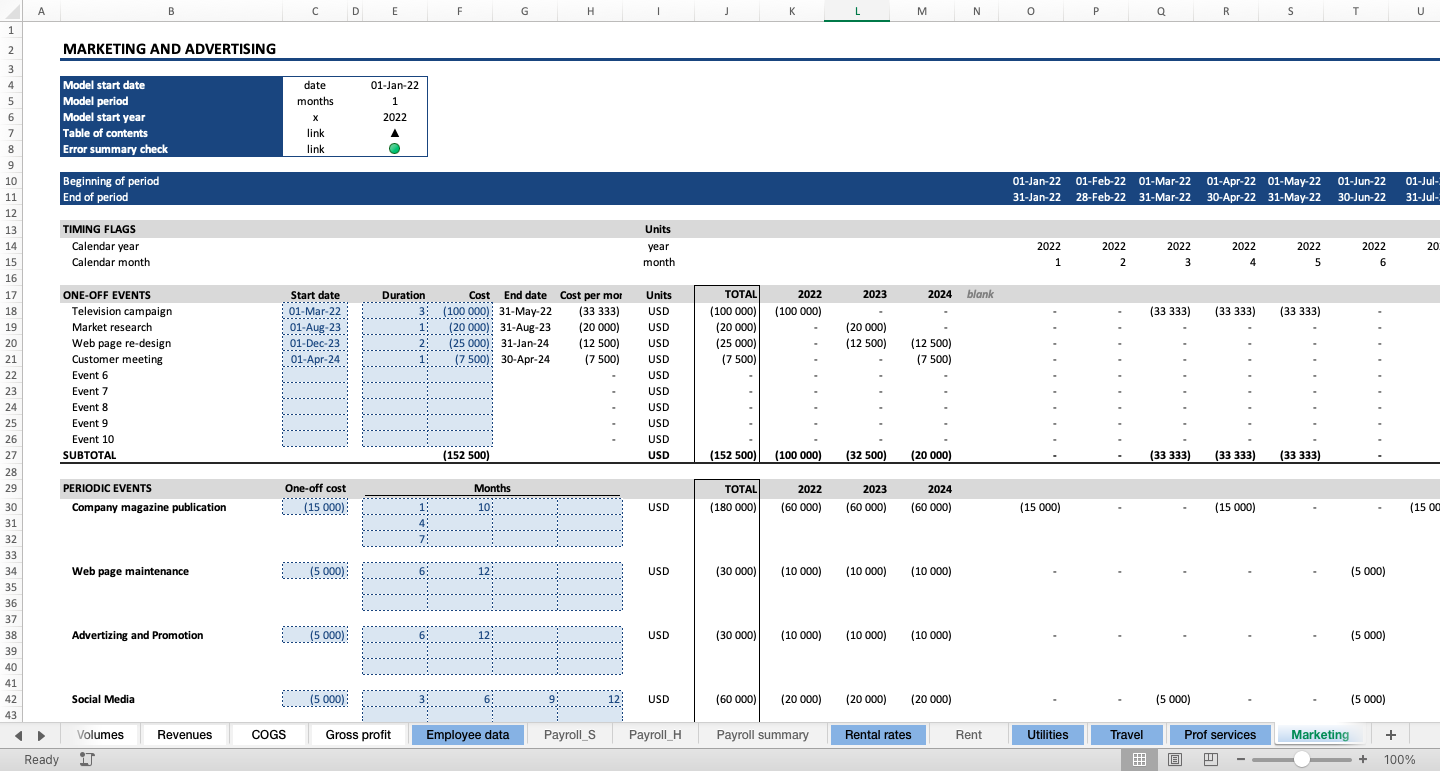Click the Company magazine publication label
The height and width of the screenshot is (771, 1440).
(149, 507)
